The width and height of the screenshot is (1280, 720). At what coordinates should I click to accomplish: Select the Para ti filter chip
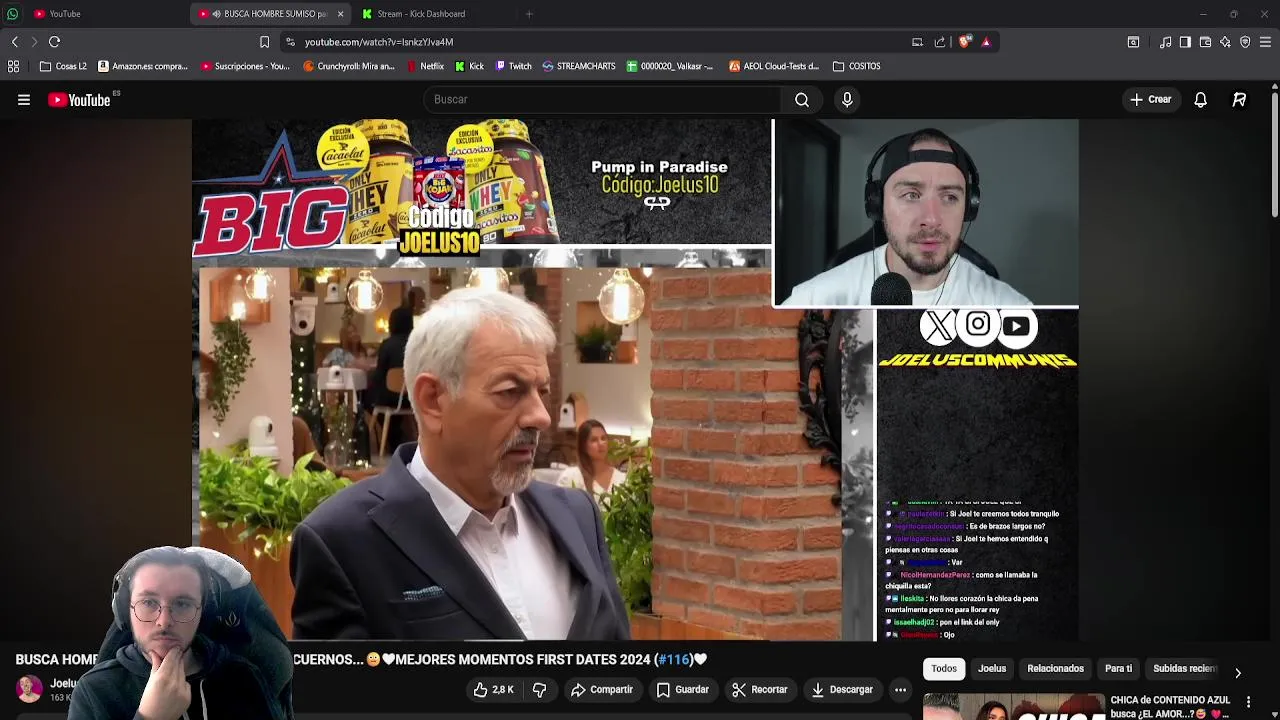[x=1118, y=669]
